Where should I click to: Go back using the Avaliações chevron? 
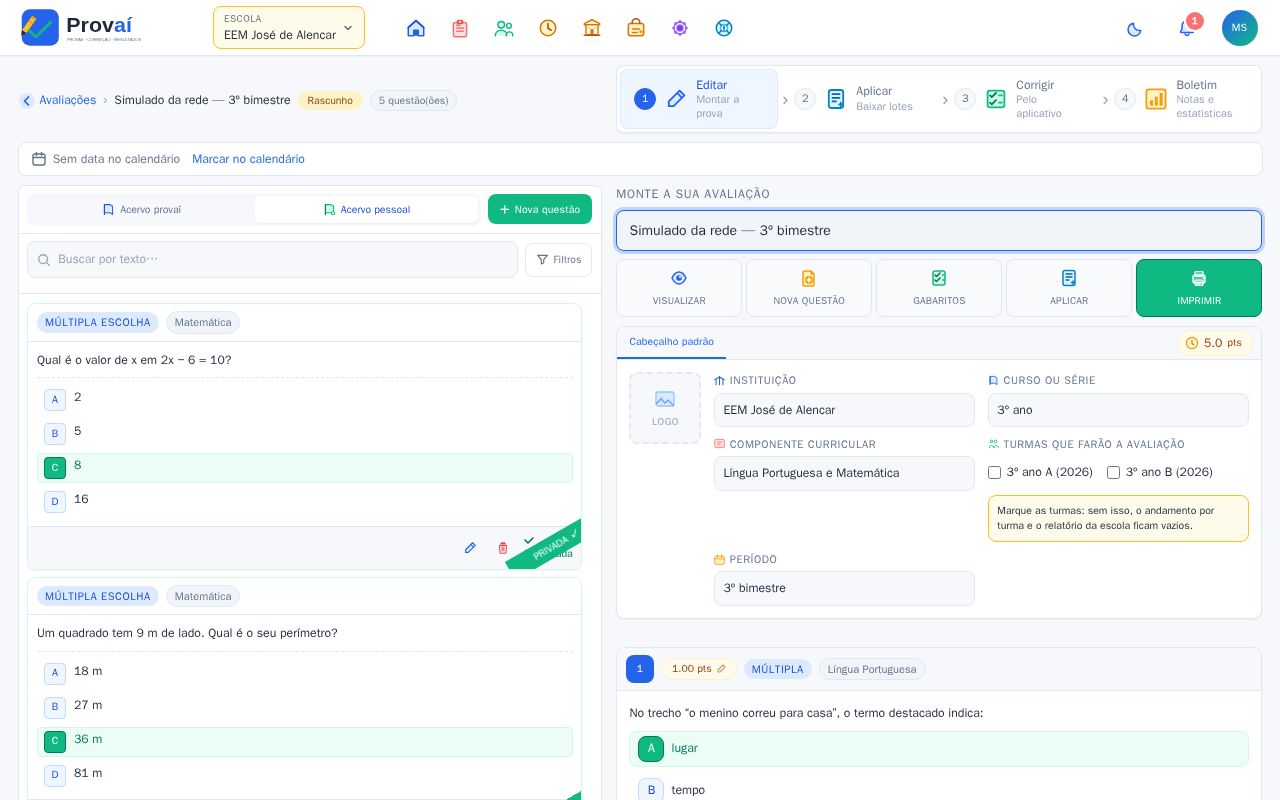click(x=27, y=100)
